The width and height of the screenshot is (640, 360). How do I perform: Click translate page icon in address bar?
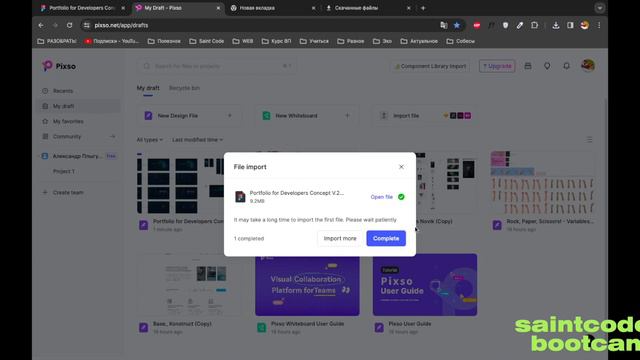pos(444,25)
